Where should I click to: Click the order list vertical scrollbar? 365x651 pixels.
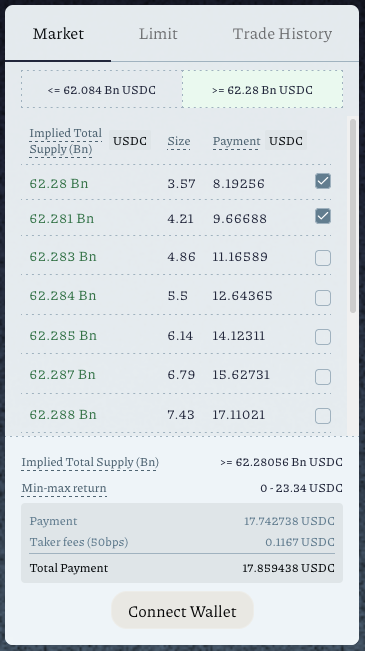point(353,216)
